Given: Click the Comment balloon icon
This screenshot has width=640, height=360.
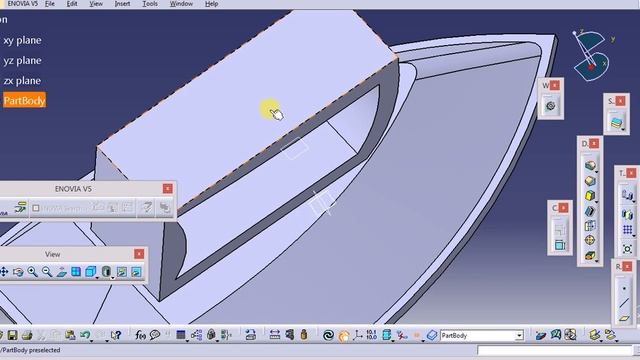Looking at the screenshot, I should click(155, 336).
